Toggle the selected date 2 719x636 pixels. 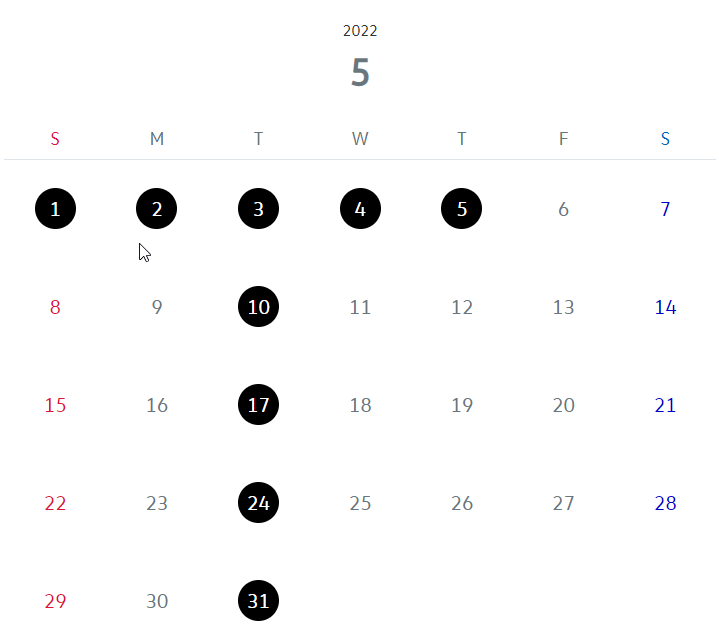pyautogui.click(x=157, y=209)
